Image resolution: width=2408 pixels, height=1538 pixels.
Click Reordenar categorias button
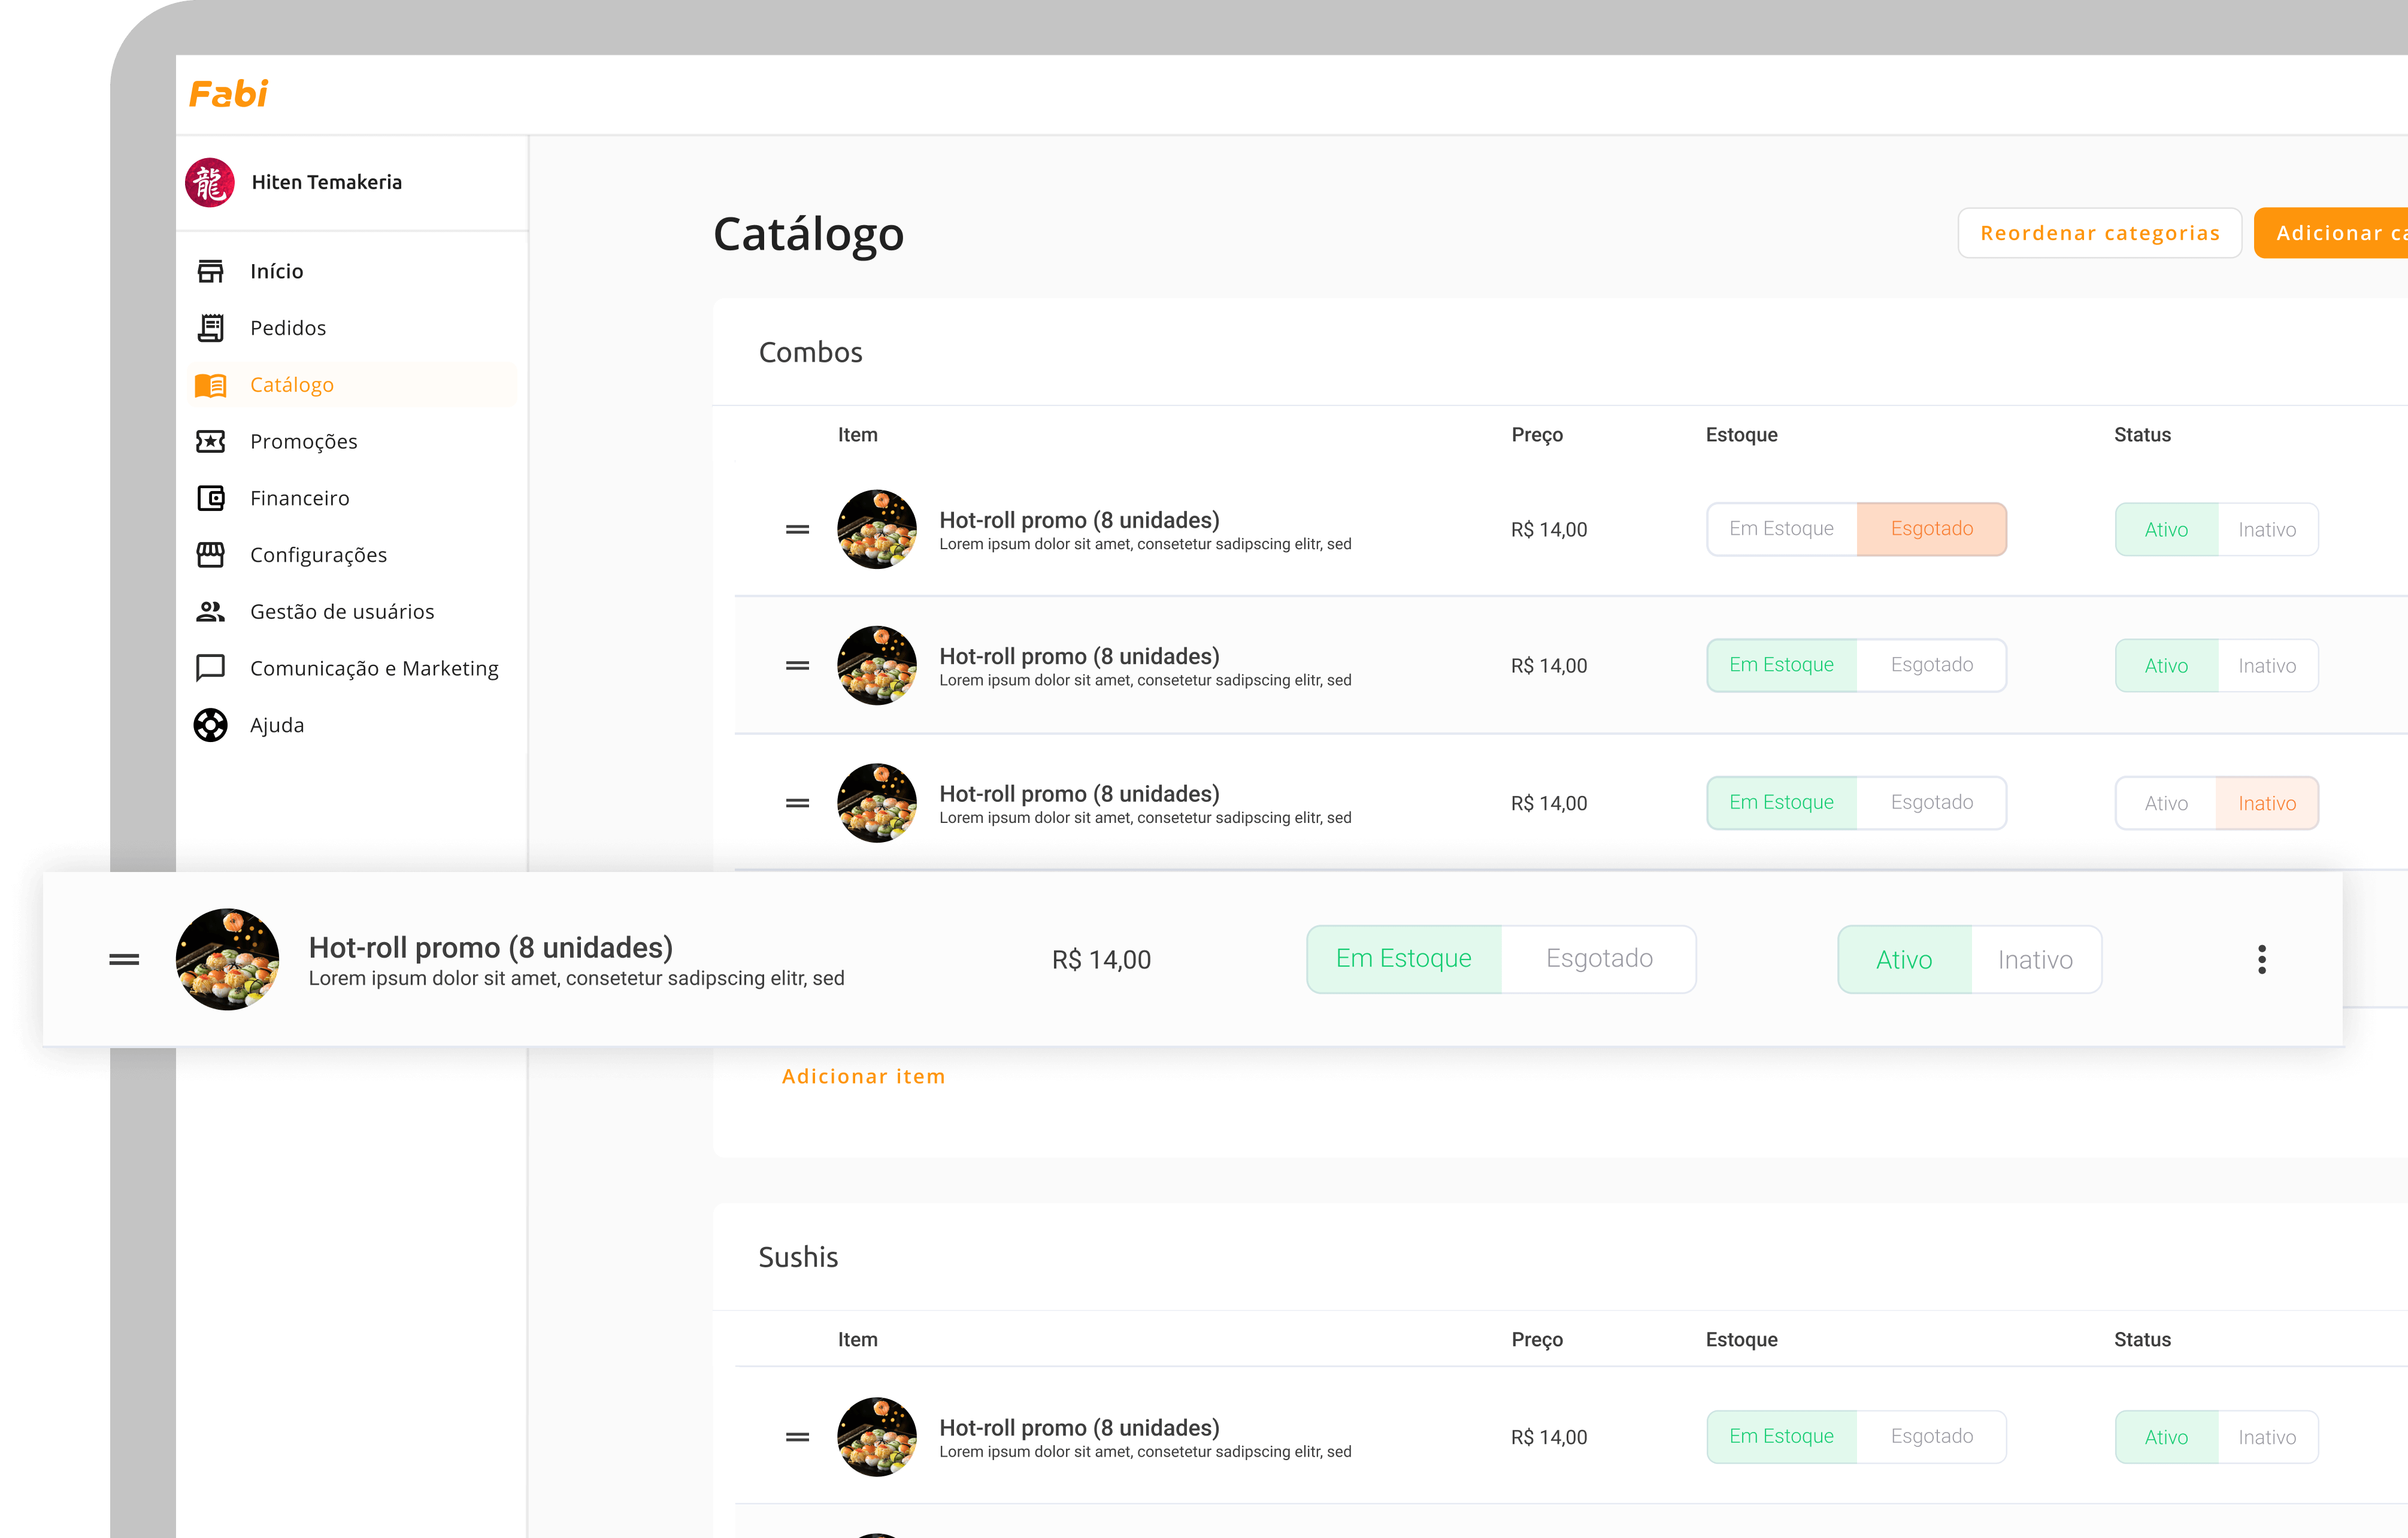2099,233
